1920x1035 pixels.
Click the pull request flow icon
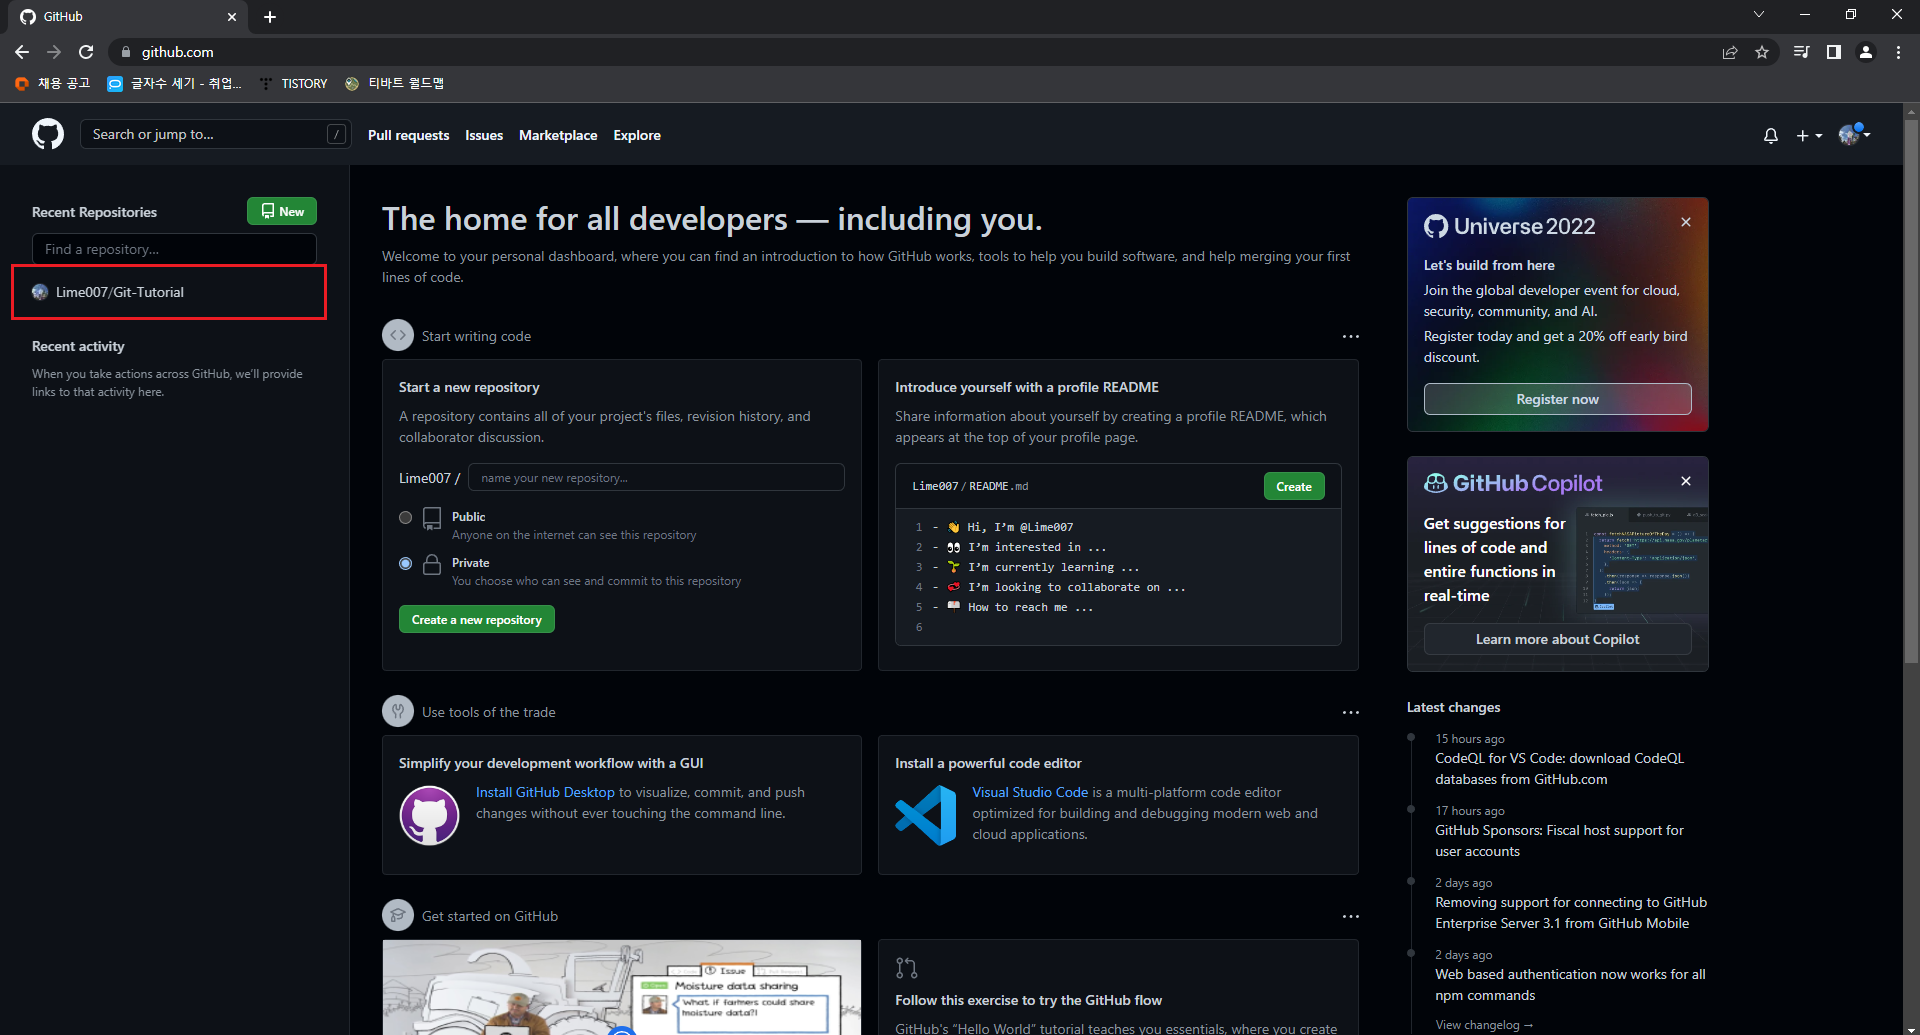coord(906,968)
